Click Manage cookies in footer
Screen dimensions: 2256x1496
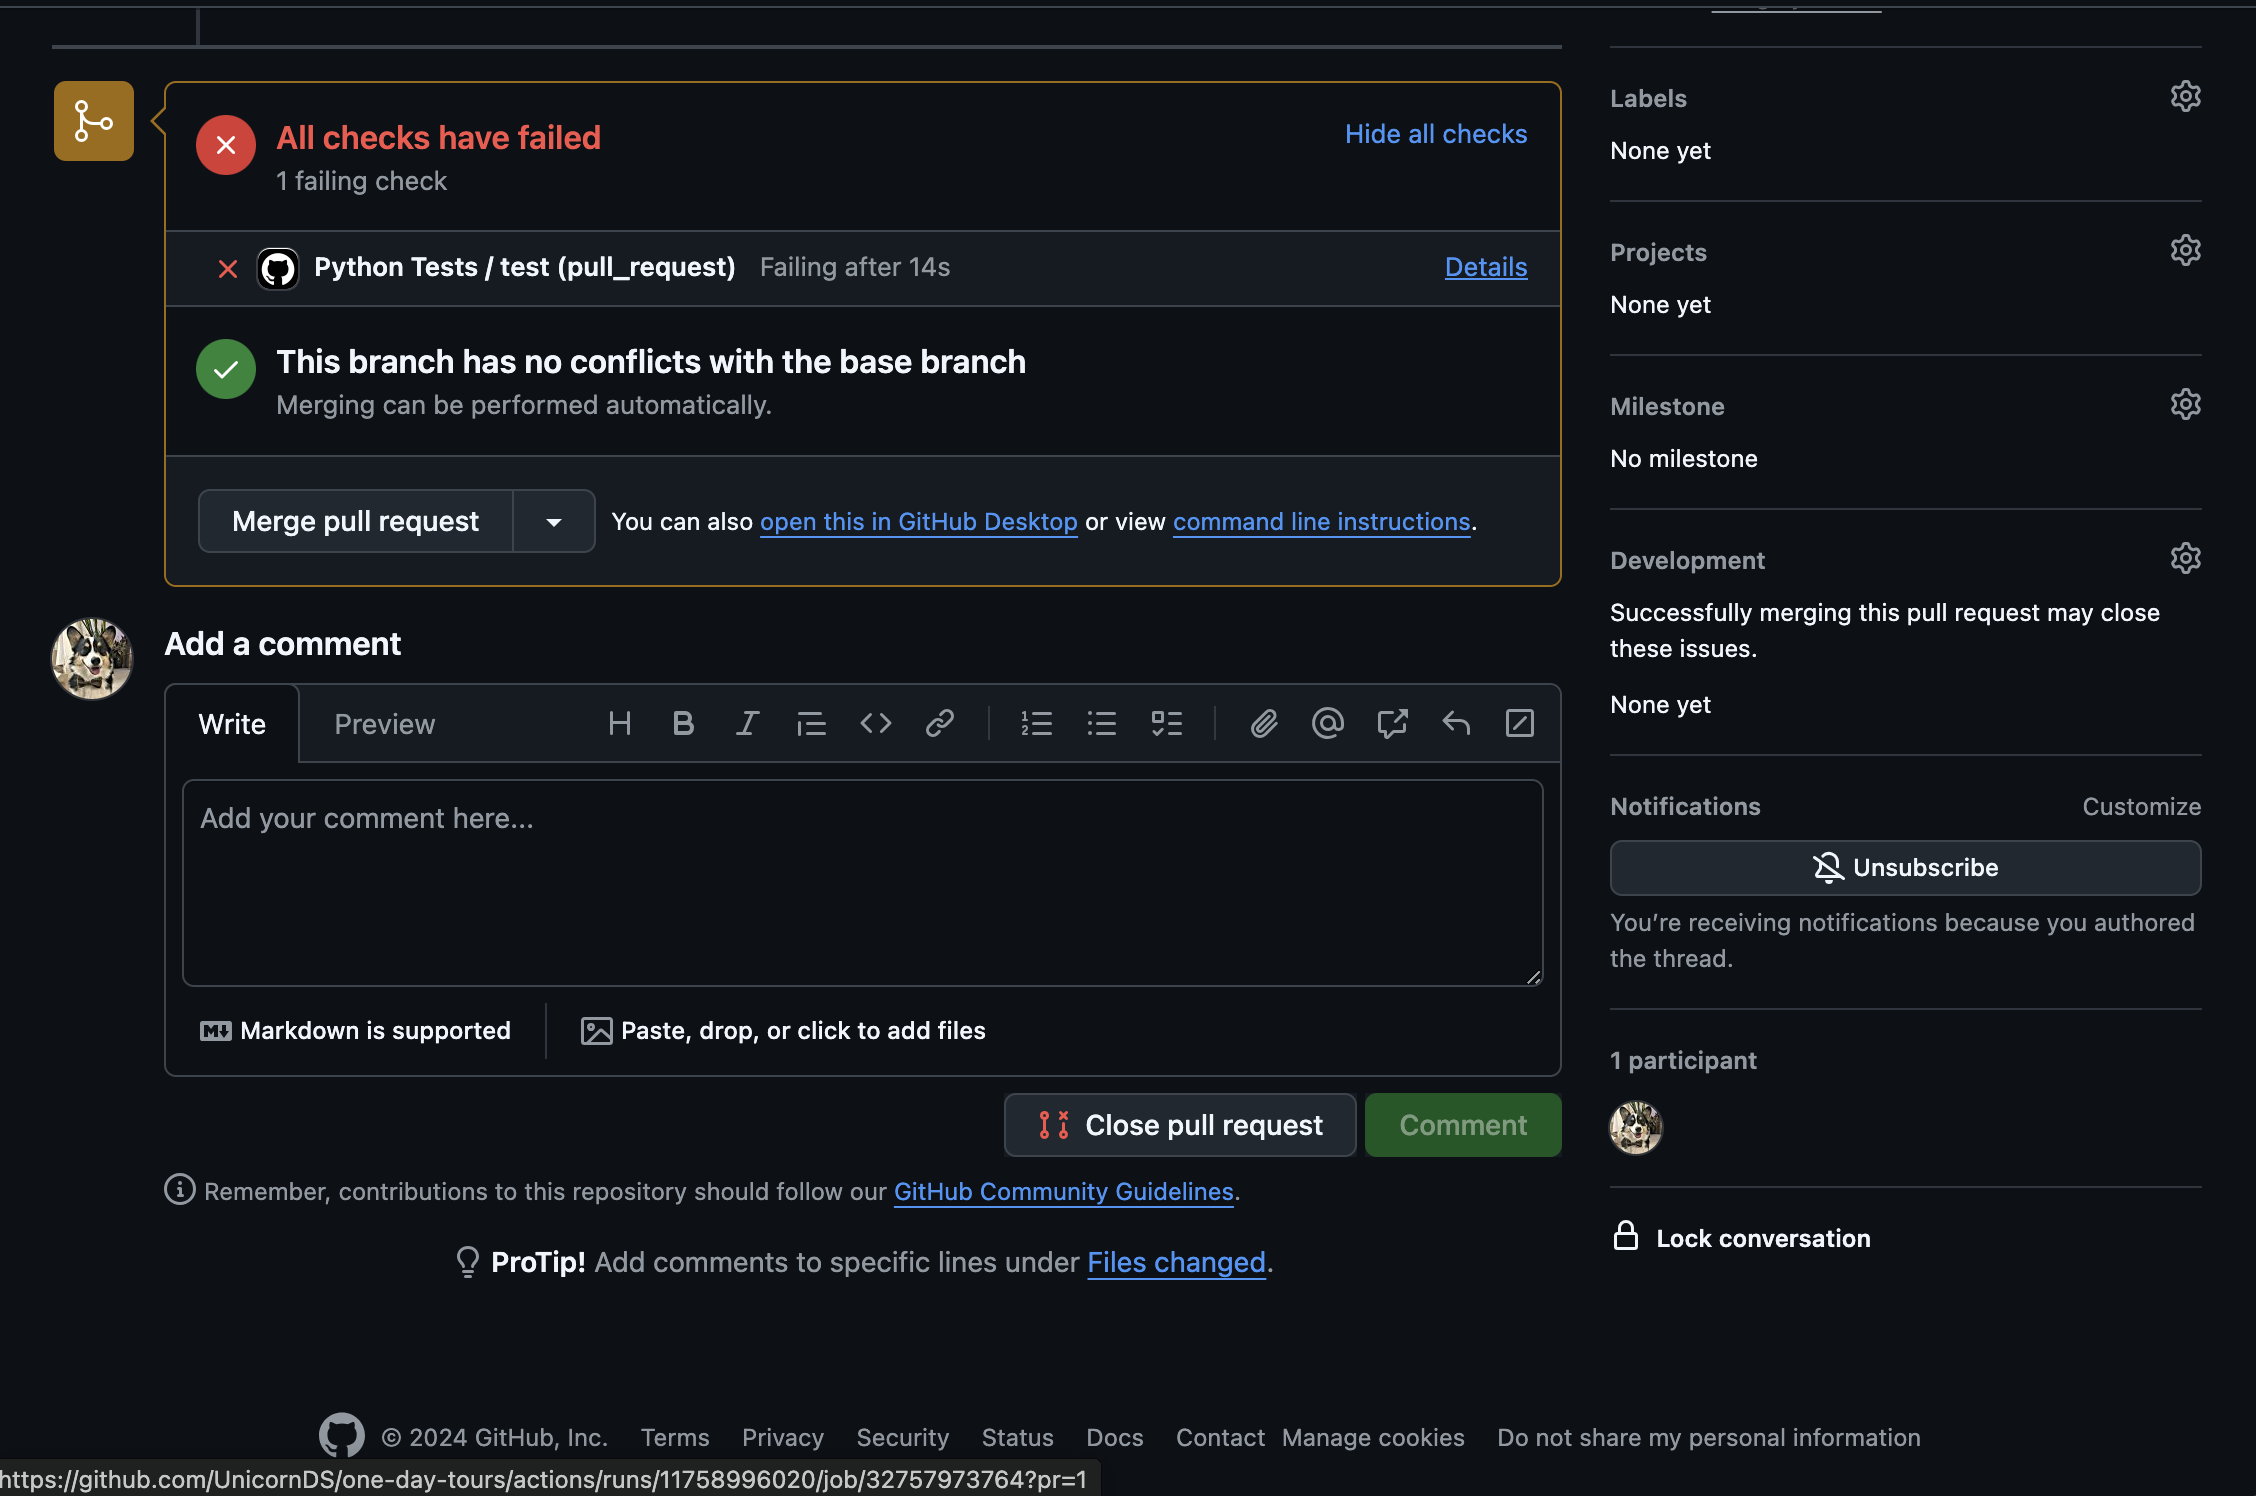click(x=1373, y=1437)
